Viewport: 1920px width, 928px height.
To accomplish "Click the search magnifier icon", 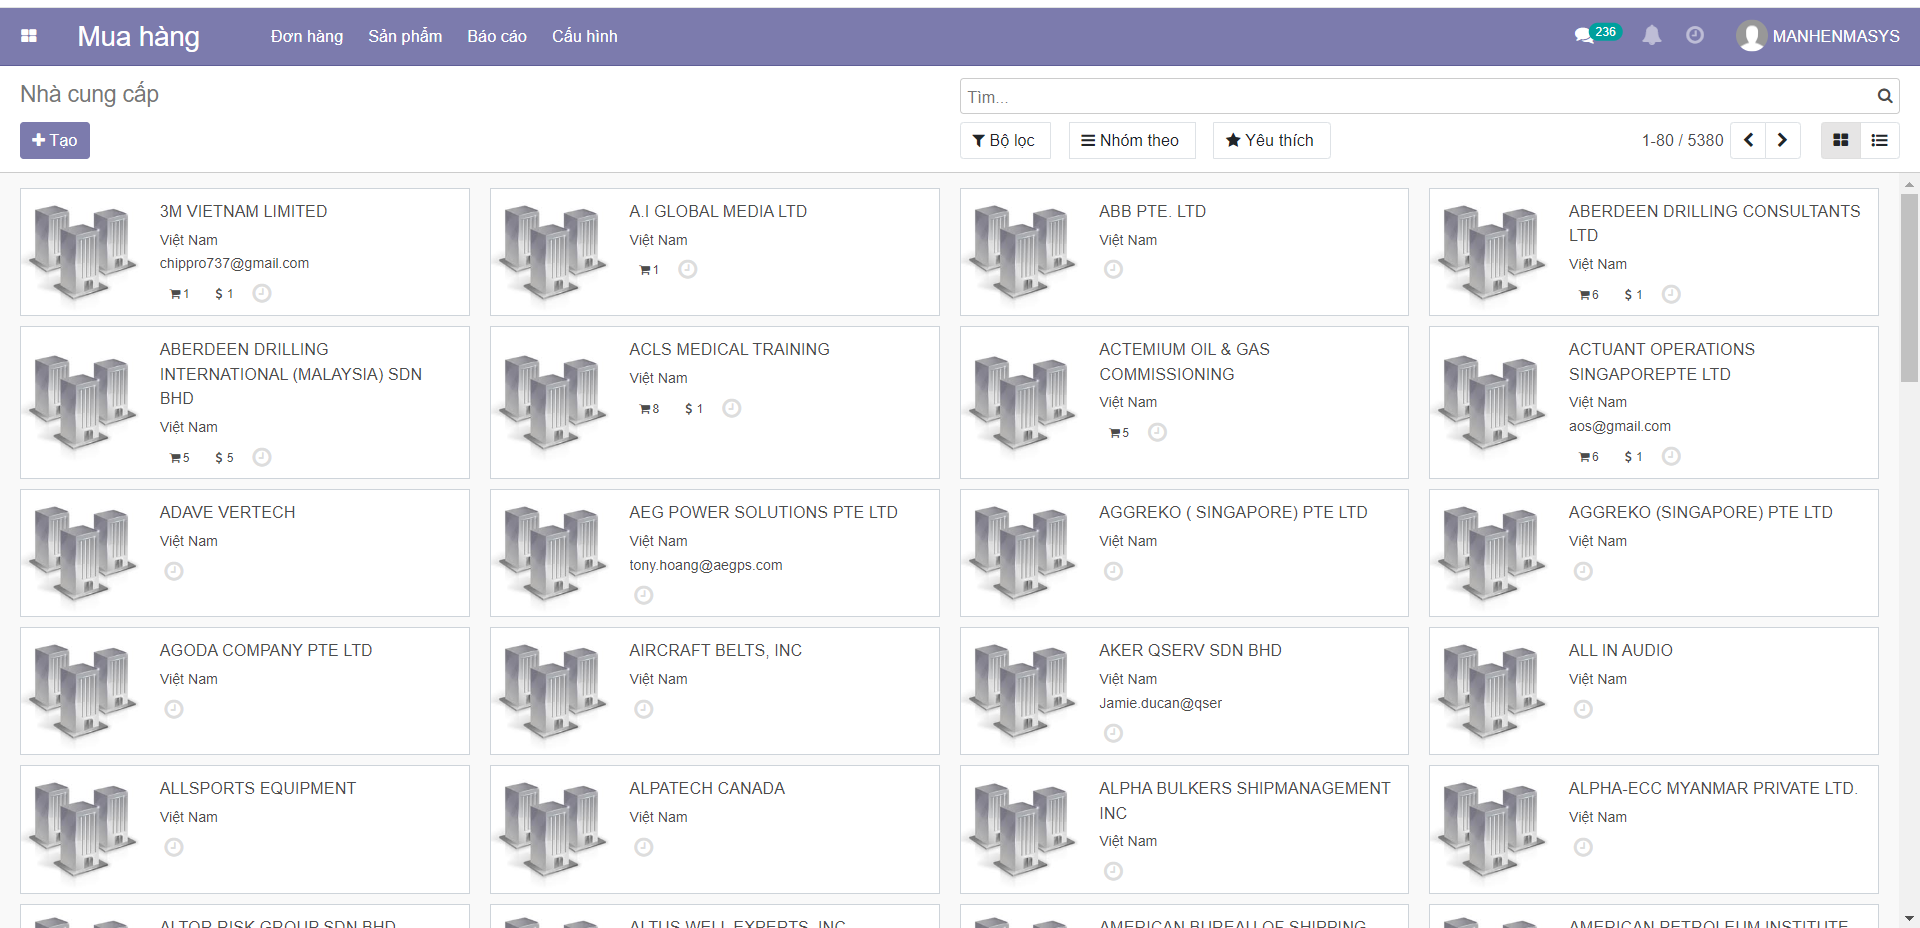I will (1884, 96).
